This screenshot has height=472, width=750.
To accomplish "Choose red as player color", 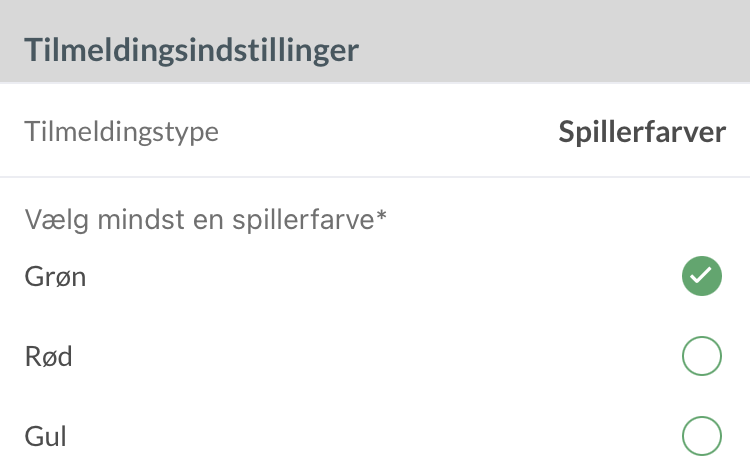I will [702, 356].
